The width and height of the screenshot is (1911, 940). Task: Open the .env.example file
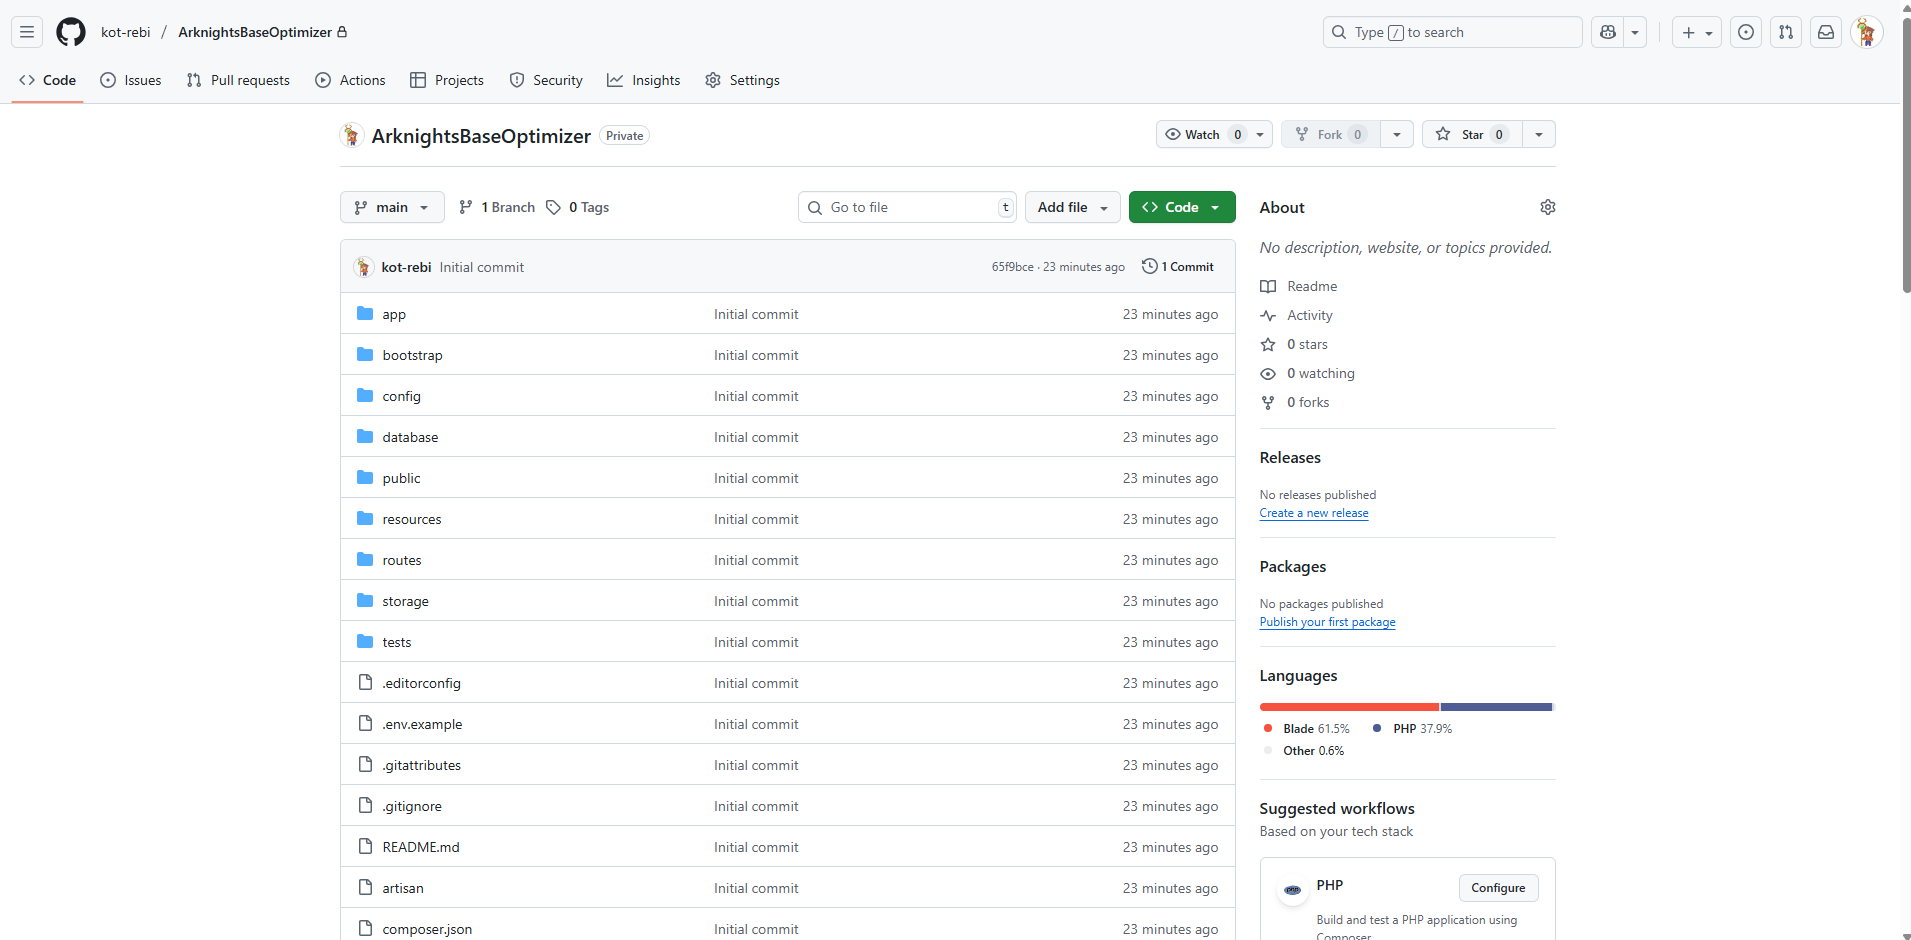click(422, 724)
